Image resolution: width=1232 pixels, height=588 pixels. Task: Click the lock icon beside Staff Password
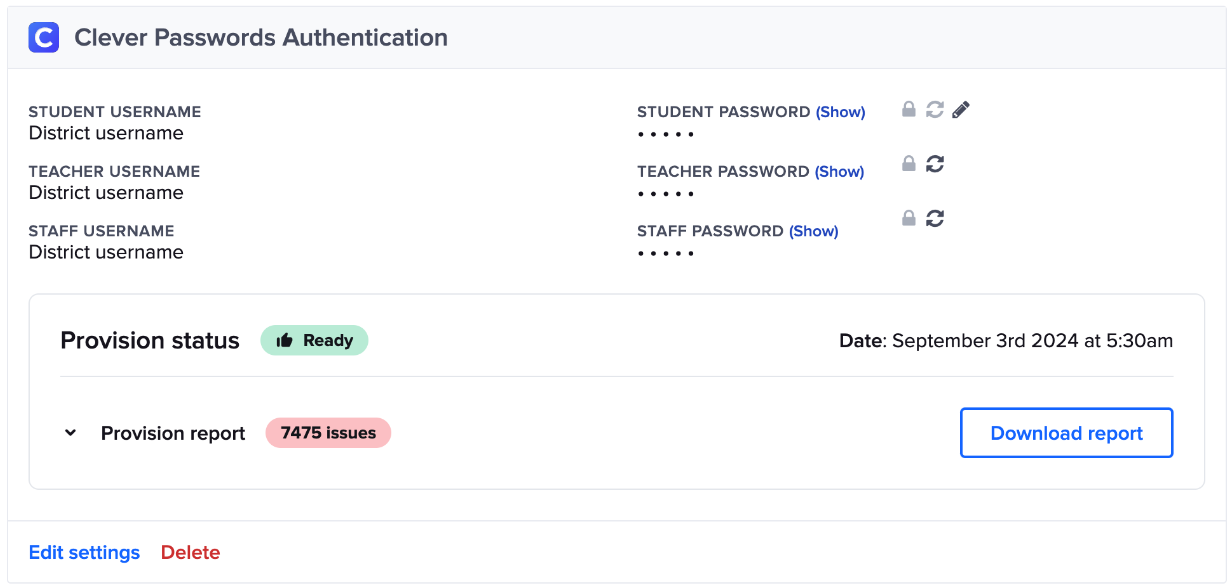[x=908, y=217]
